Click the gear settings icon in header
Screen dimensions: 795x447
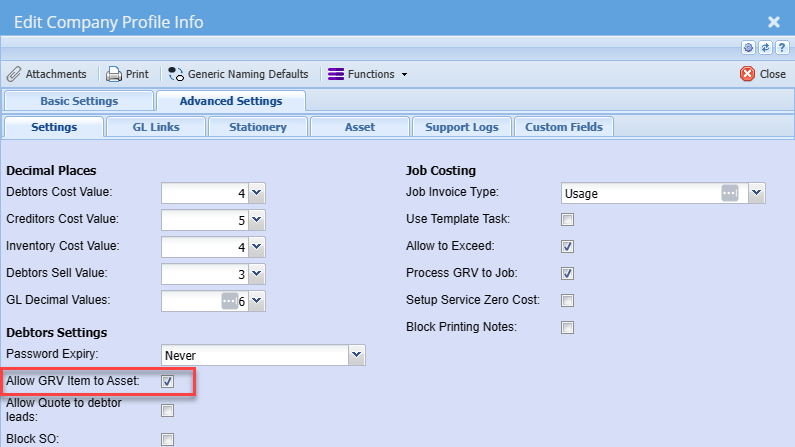pyautogui.click(x=748, y=47)
